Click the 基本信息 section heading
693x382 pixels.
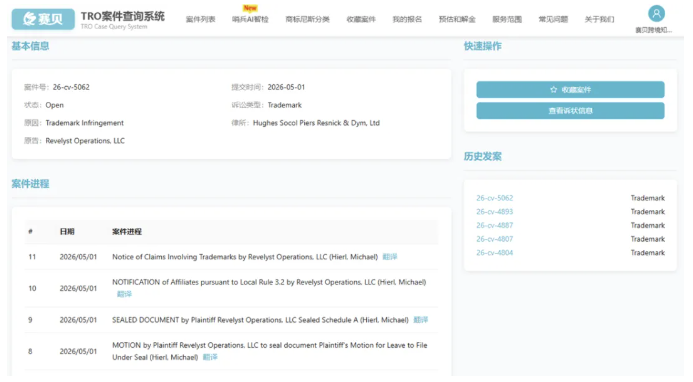pos(30,46)
